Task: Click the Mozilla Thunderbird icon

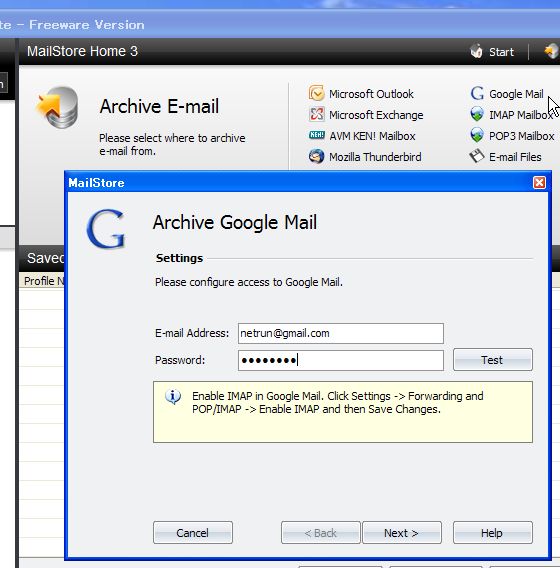Action: 316,156
